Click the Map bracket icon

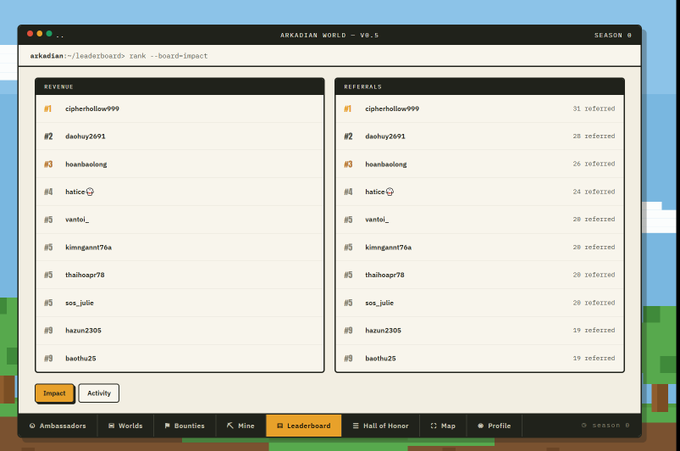[434, 426]
